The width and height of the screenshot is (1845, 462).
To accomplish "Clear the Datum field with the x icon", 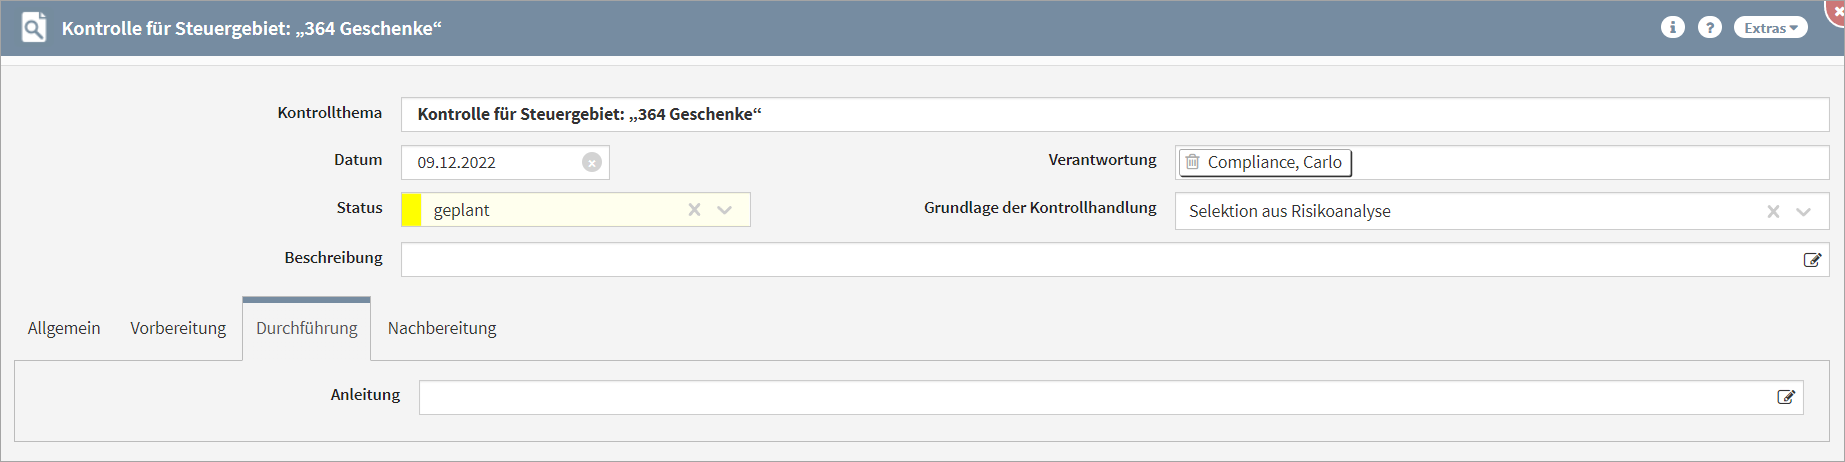I will pyautogui.click(x=592, y=162).
